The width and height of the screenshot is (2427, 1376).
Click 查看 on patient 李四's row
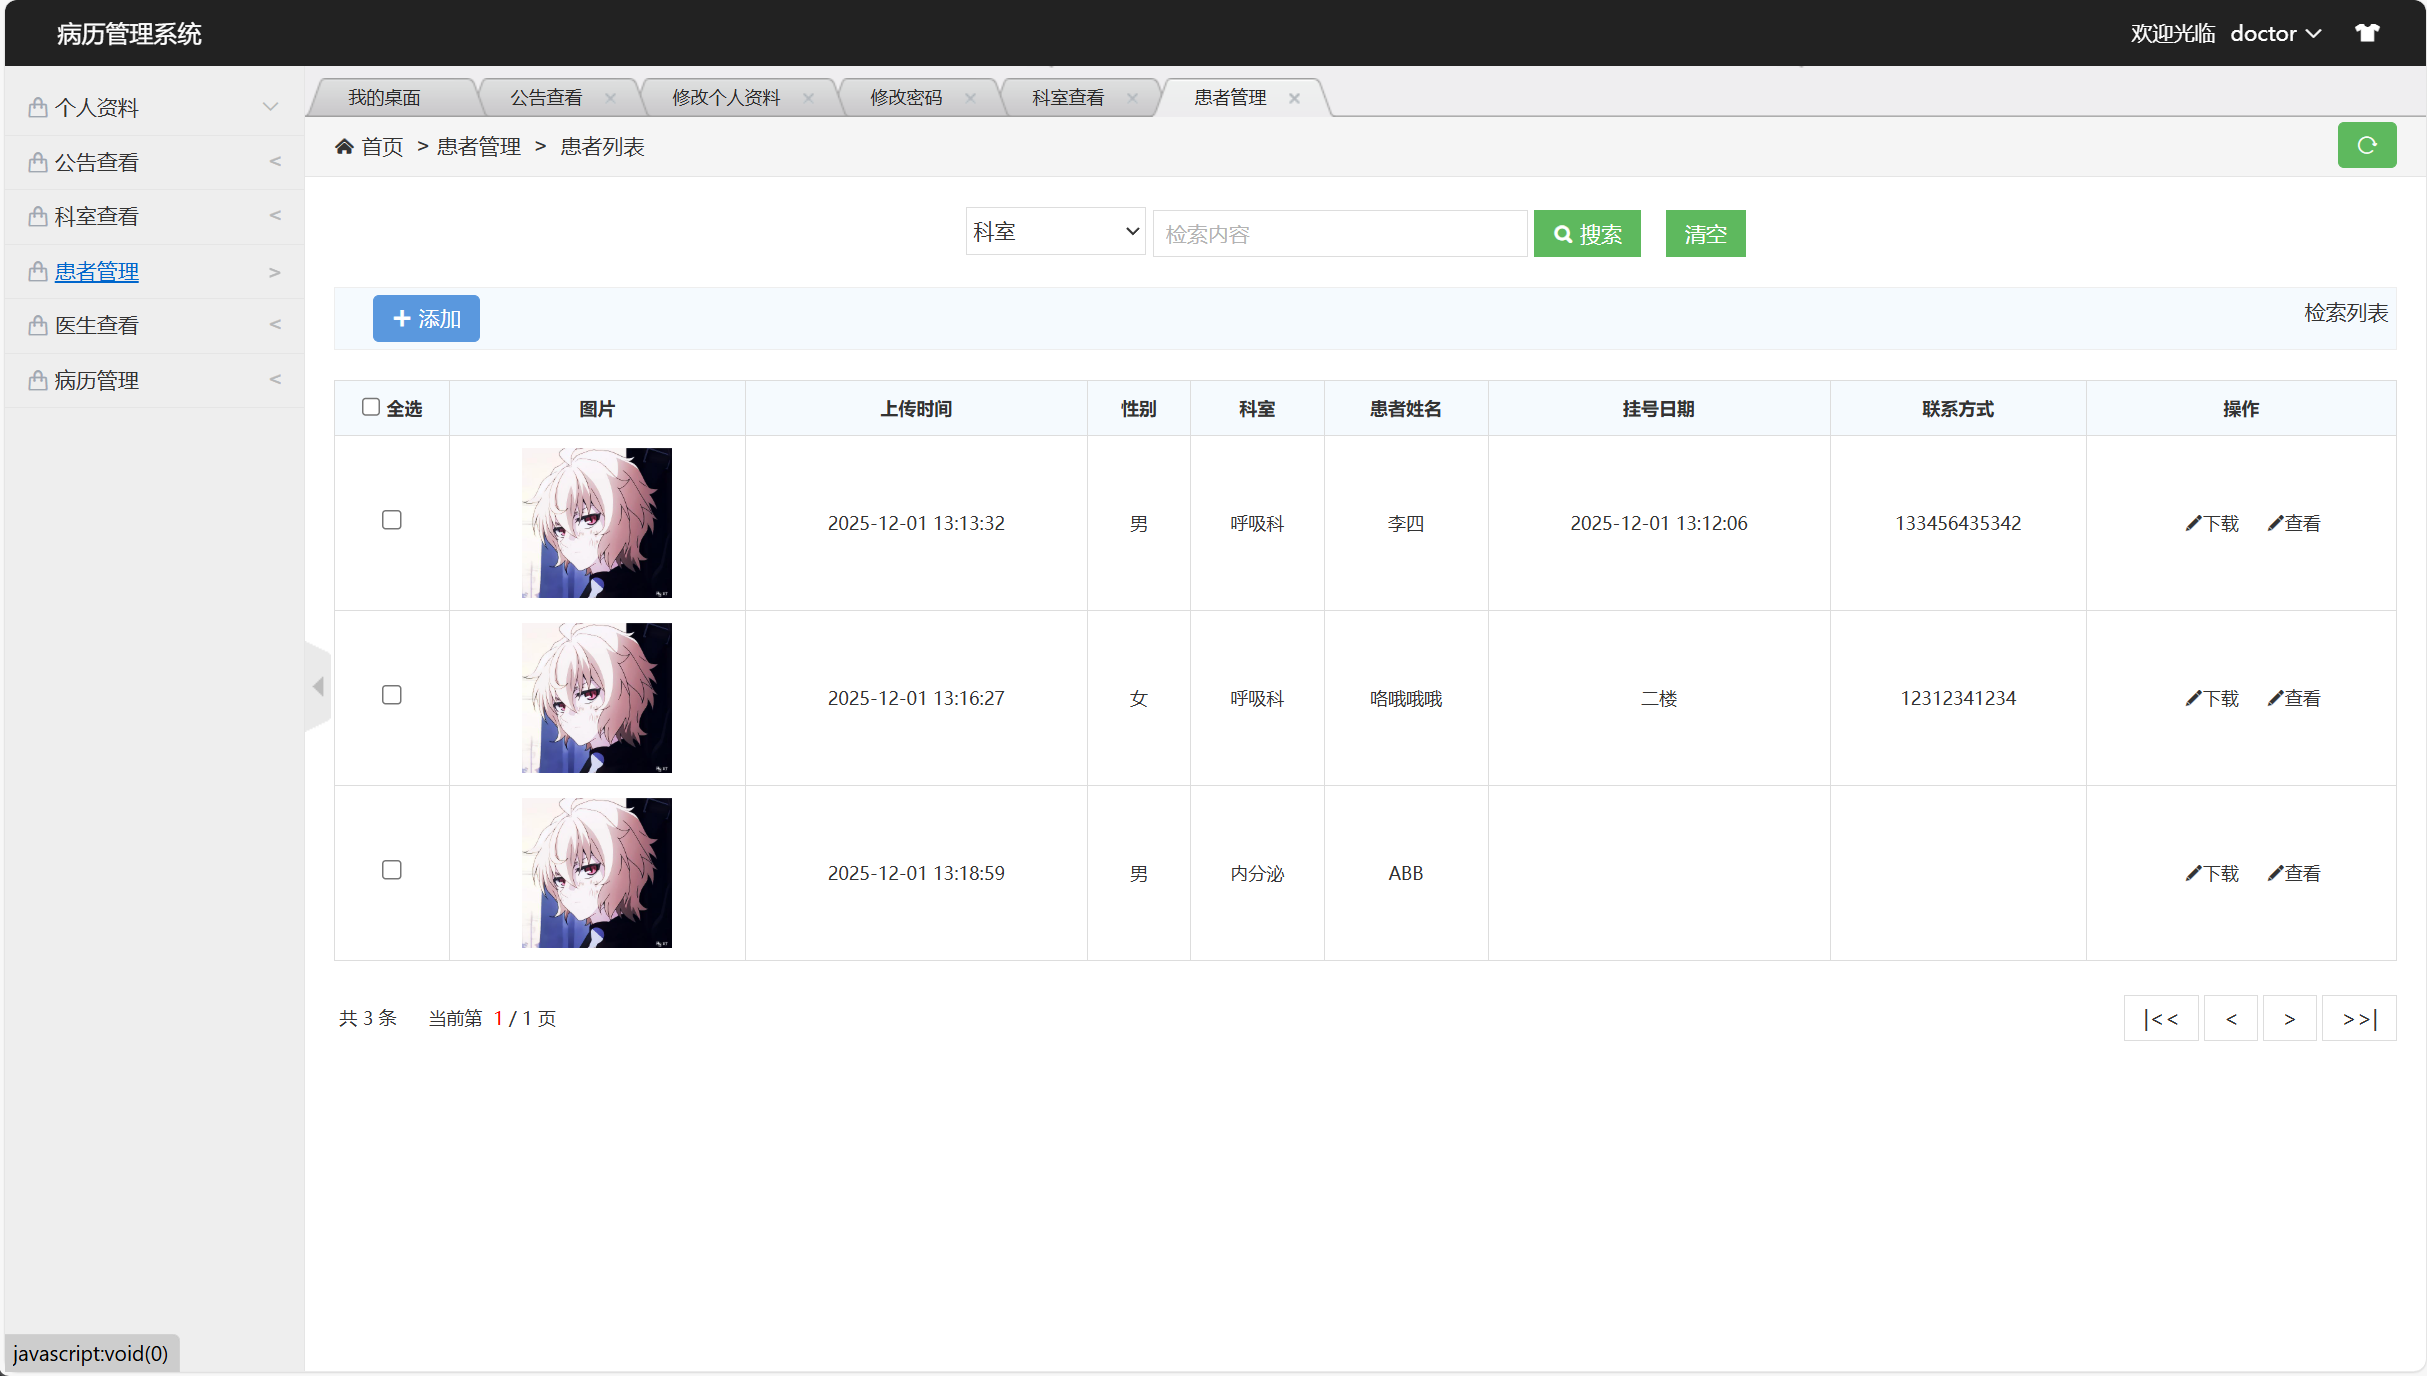pyautogui.click(x=2295, y=523)
